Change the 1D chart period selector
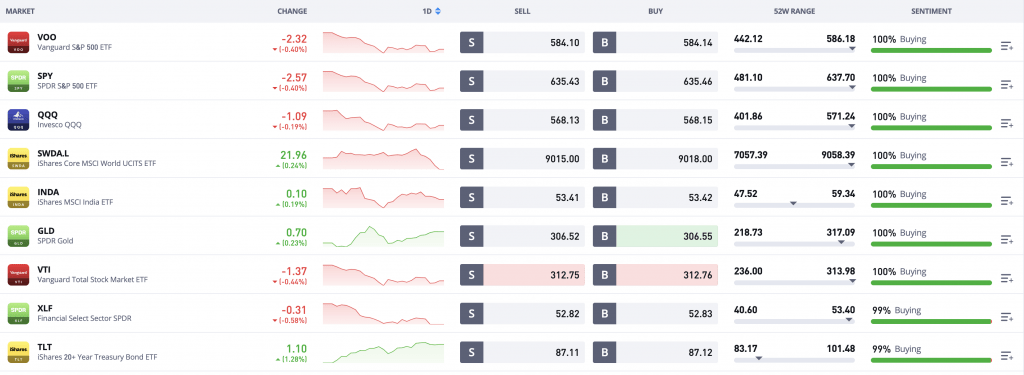This screenshot has height=375, width=1024. coord(431,11)
